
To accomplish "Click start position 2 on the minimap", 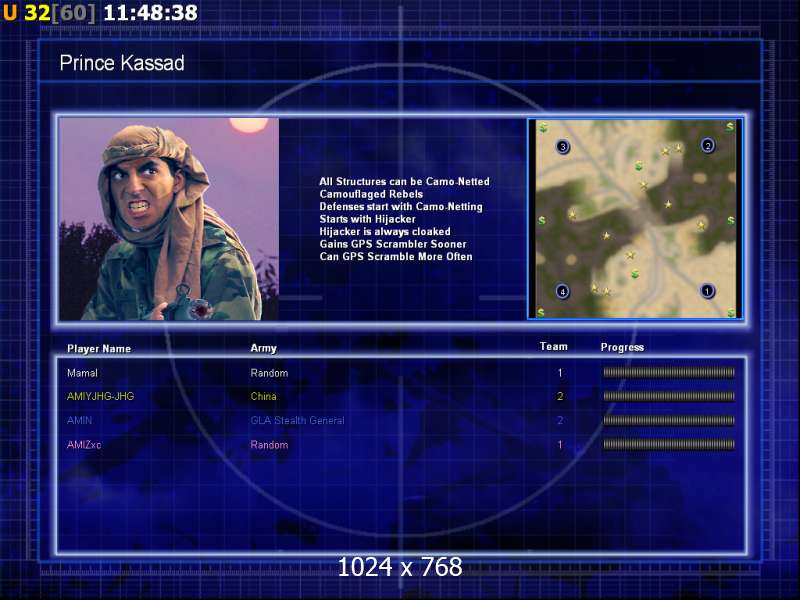I will click(708, 145).
